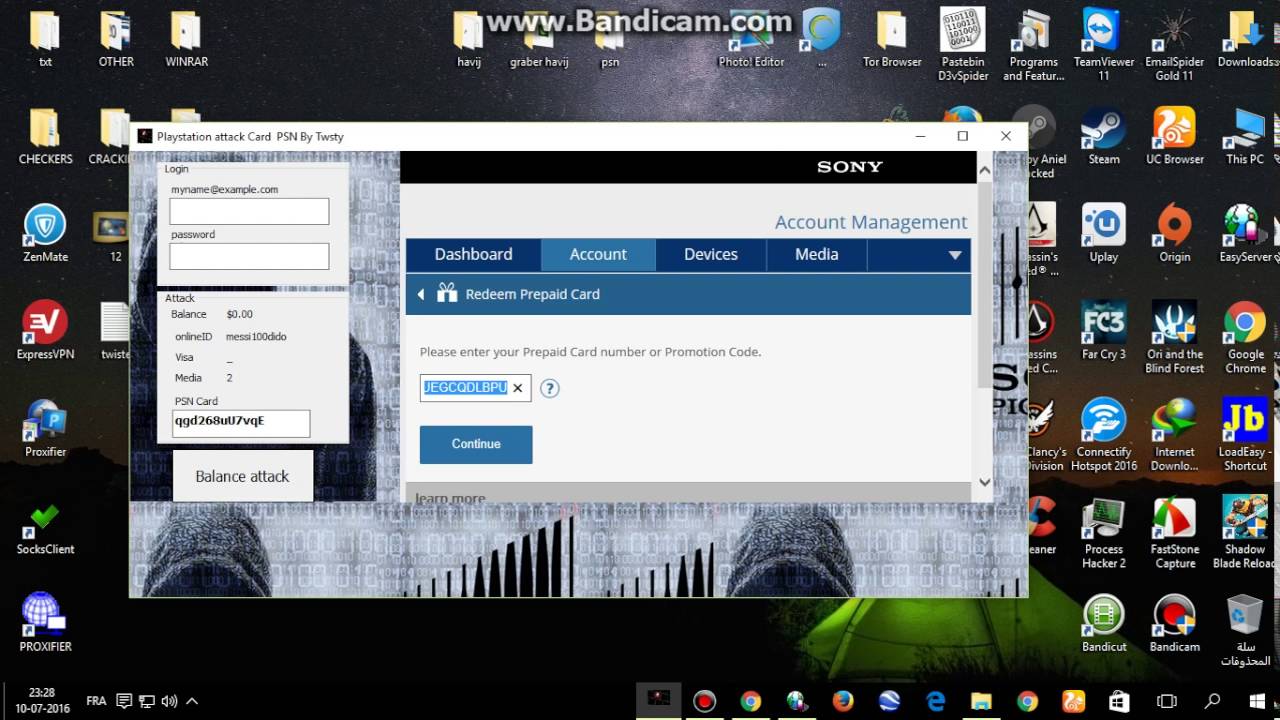
Task: Open the Process Hacker 2 shortcut
Action: [x=1104, y=533]
